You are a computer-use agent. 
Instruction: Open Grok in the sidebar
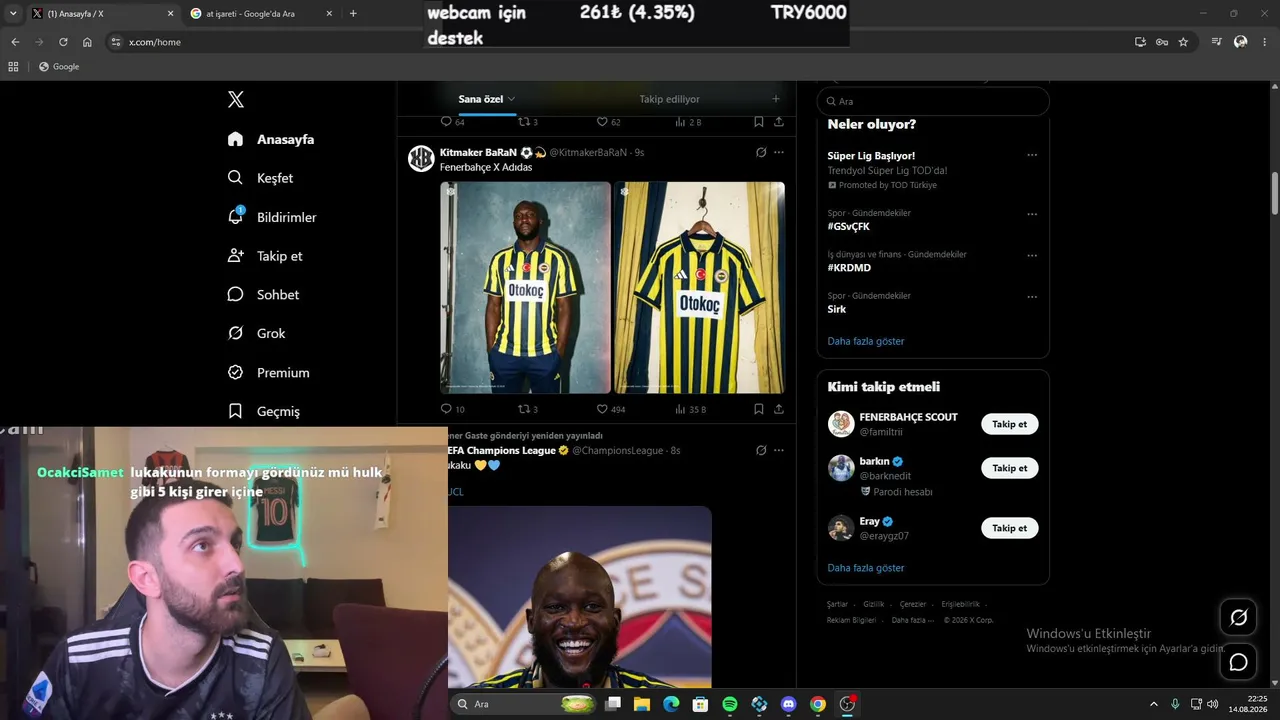click(x=257, y=333)
